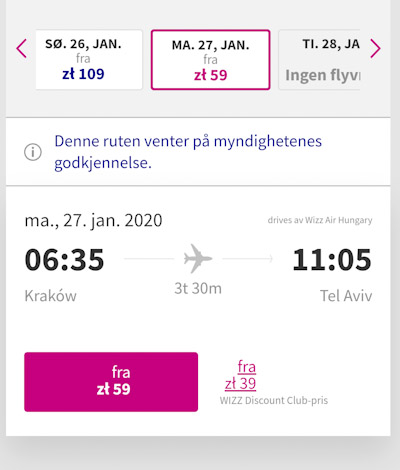
Task: Click the Tel Aviv destination label
Action: tap(346, 296)
